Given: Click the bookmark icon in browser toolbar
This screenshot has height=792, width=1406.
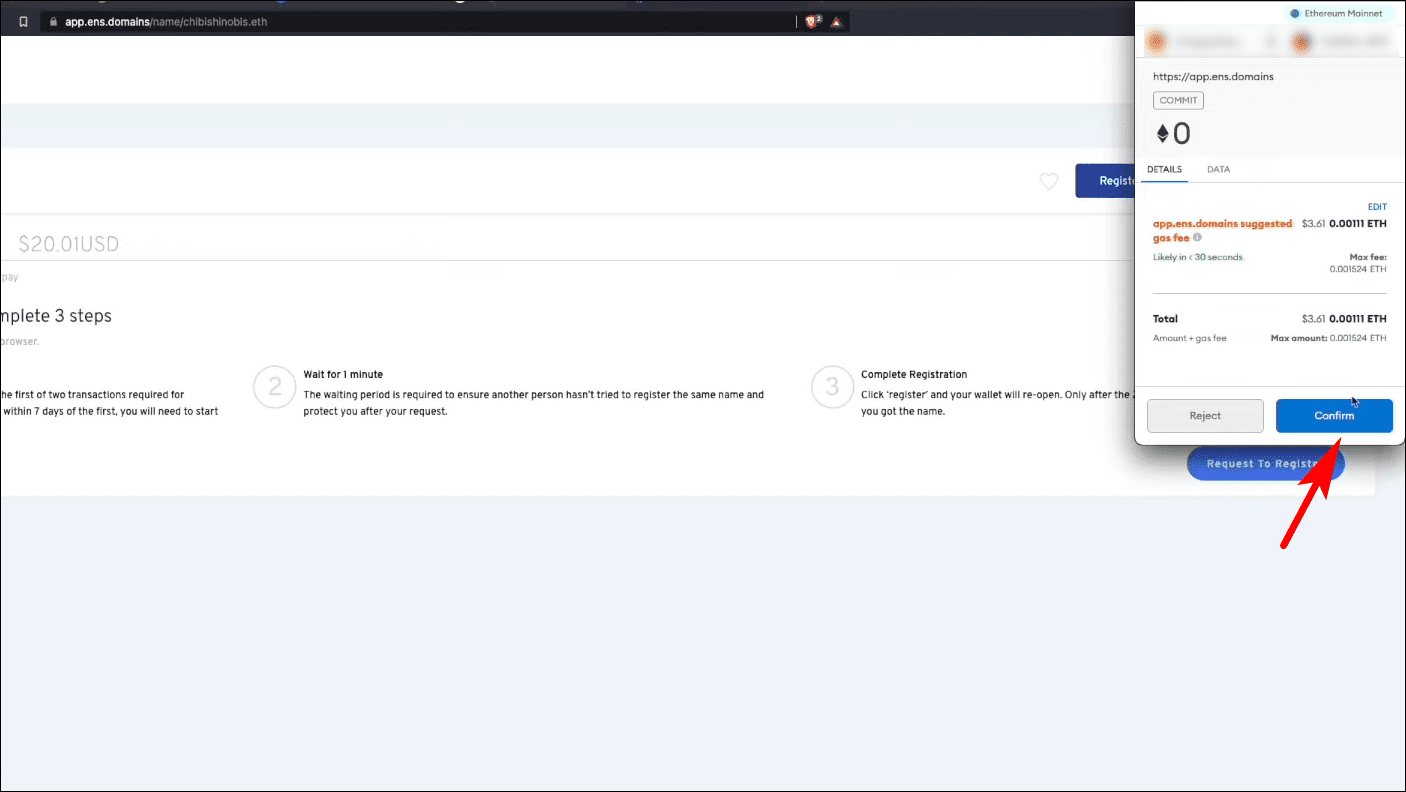Looking at the screenshot, I should point(24,21).
